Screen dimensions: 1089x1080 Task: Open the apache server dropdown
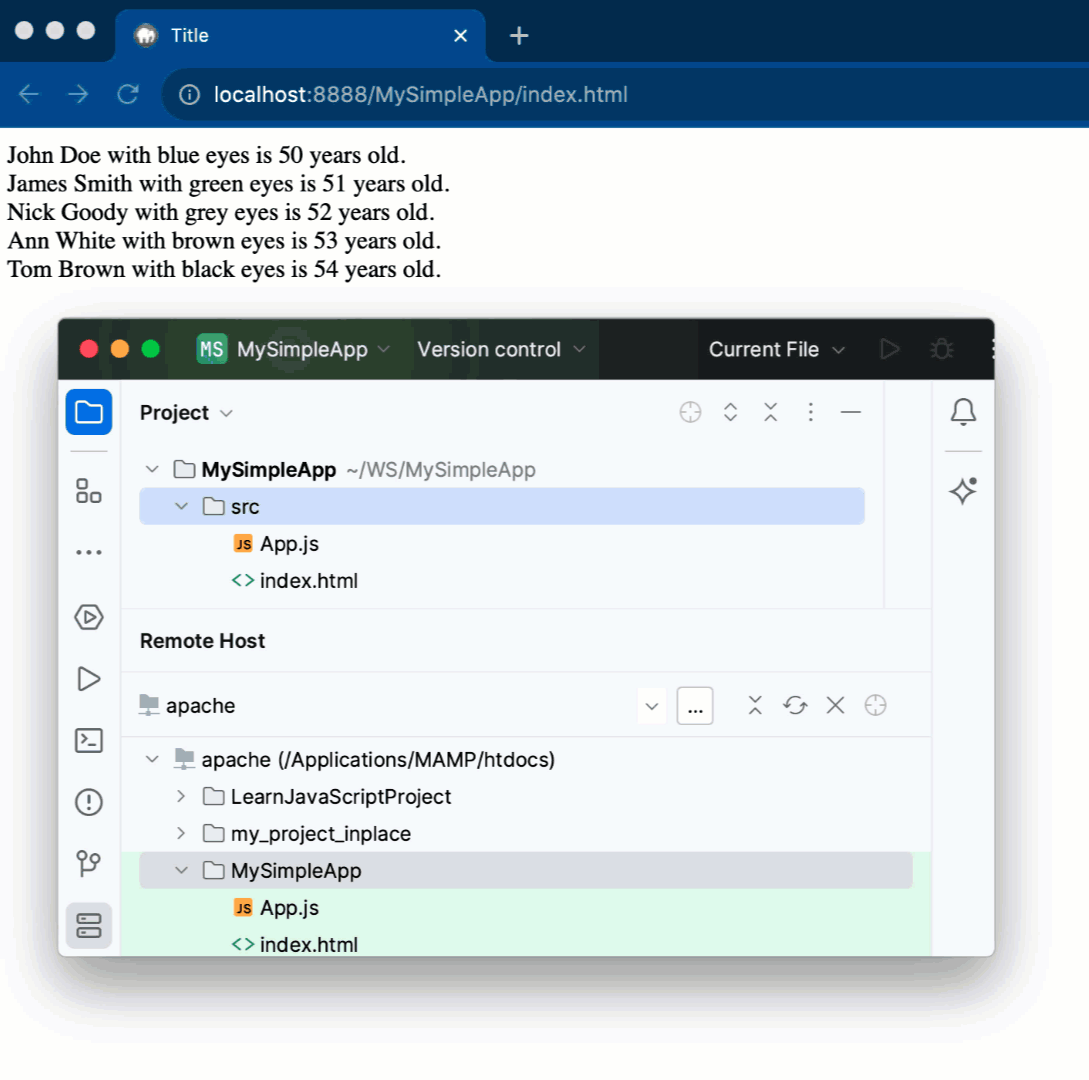[x=651, y=705]
